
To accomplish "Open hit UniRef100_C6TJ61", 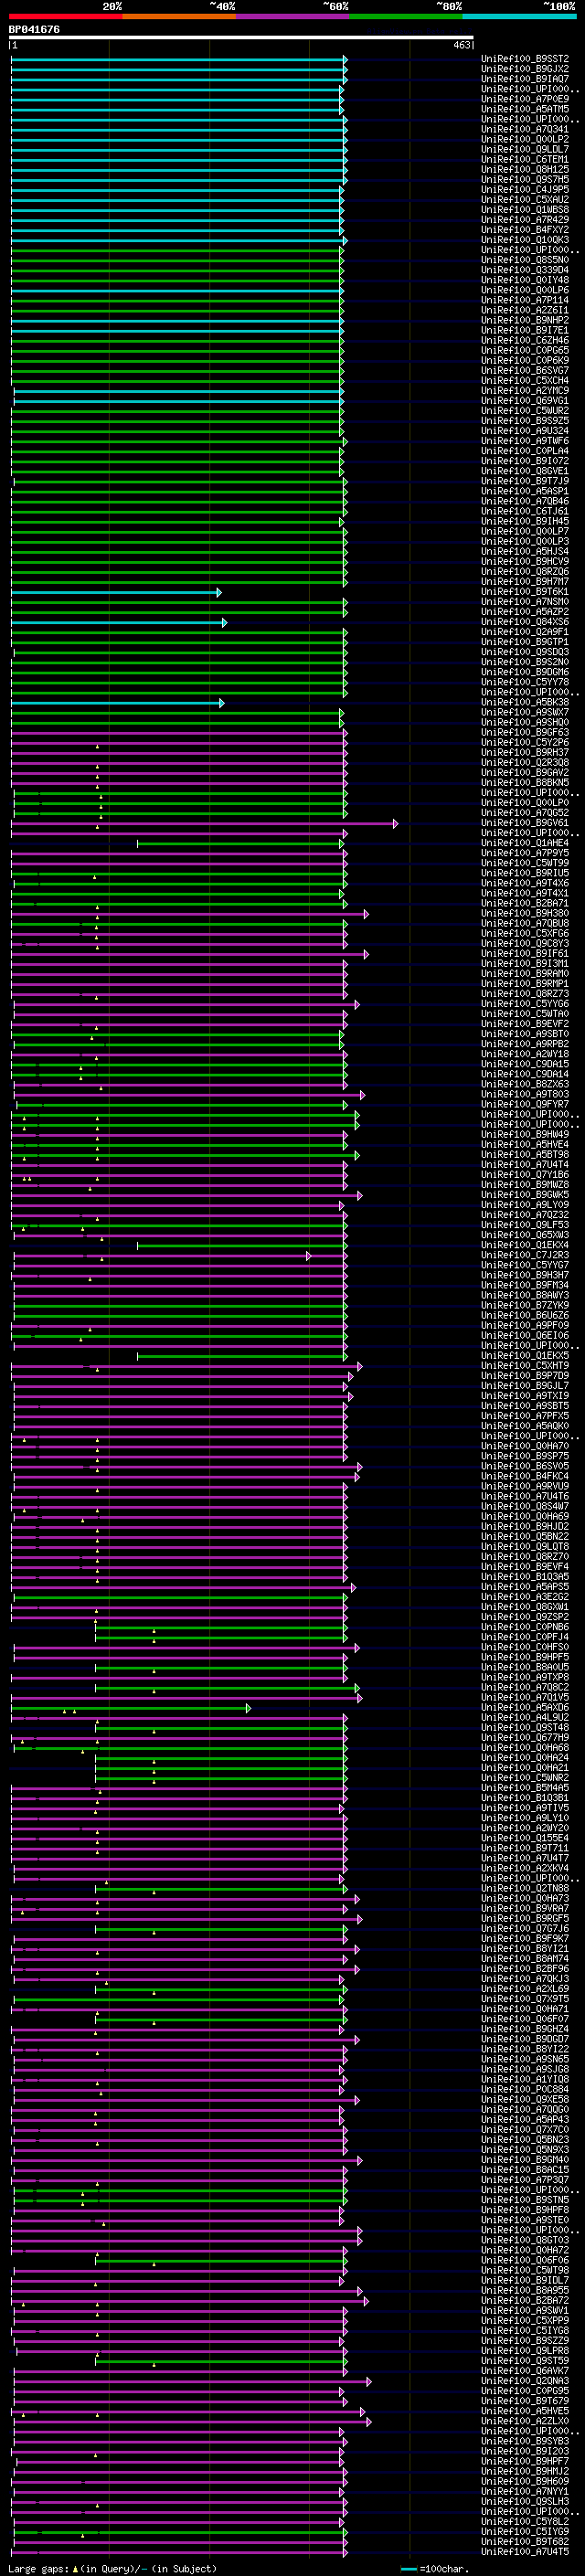I will pyautogui.click(x=525, y=511).
